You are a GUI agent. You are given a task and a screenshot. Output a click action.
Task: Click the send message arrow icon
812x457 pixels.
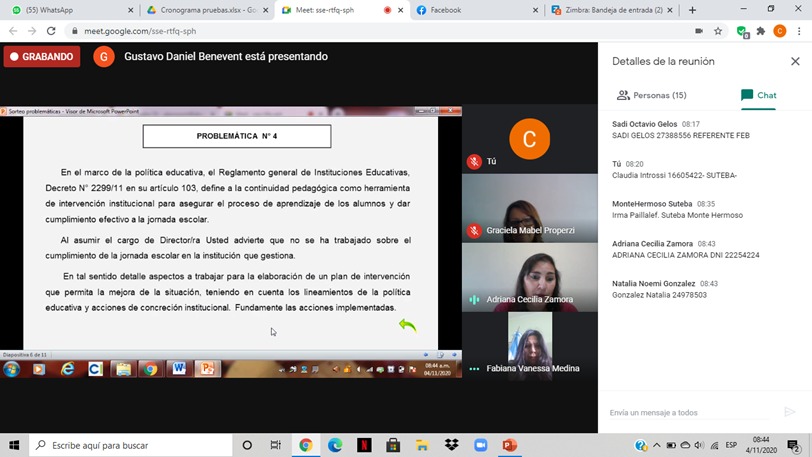click(x=789, y=412)
